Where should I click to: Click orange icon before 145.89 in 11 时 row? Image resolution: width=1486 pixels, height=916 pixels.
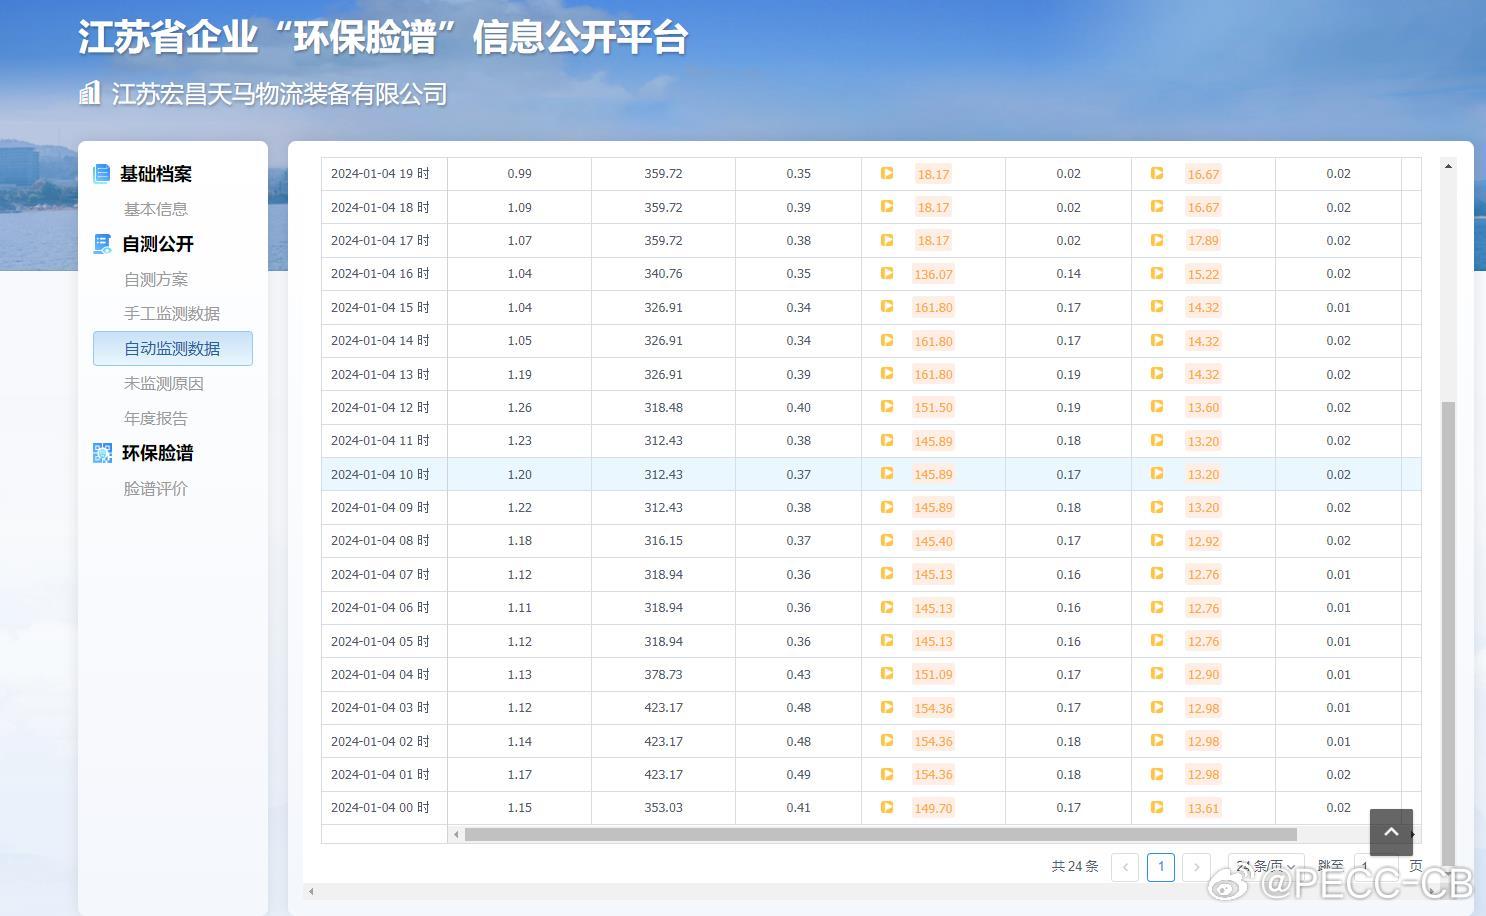[887, 440]
